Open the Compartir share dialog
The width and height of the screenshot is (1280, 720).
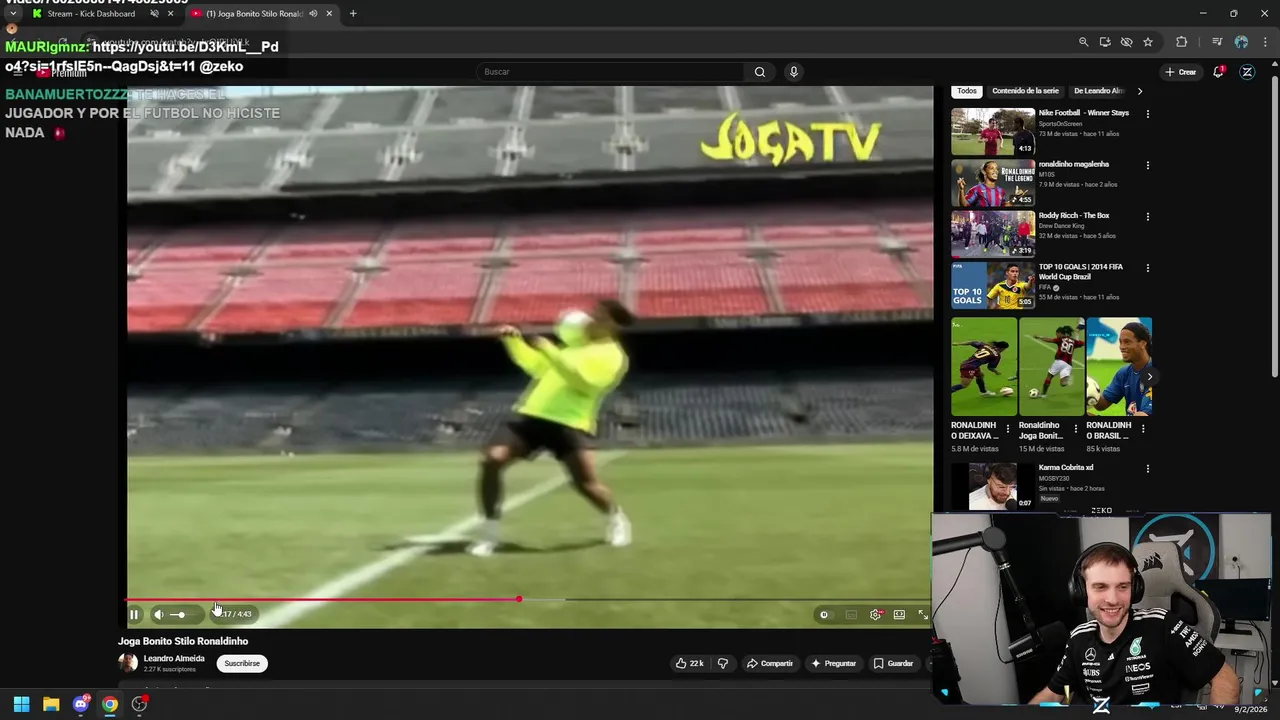pos(770,663)
